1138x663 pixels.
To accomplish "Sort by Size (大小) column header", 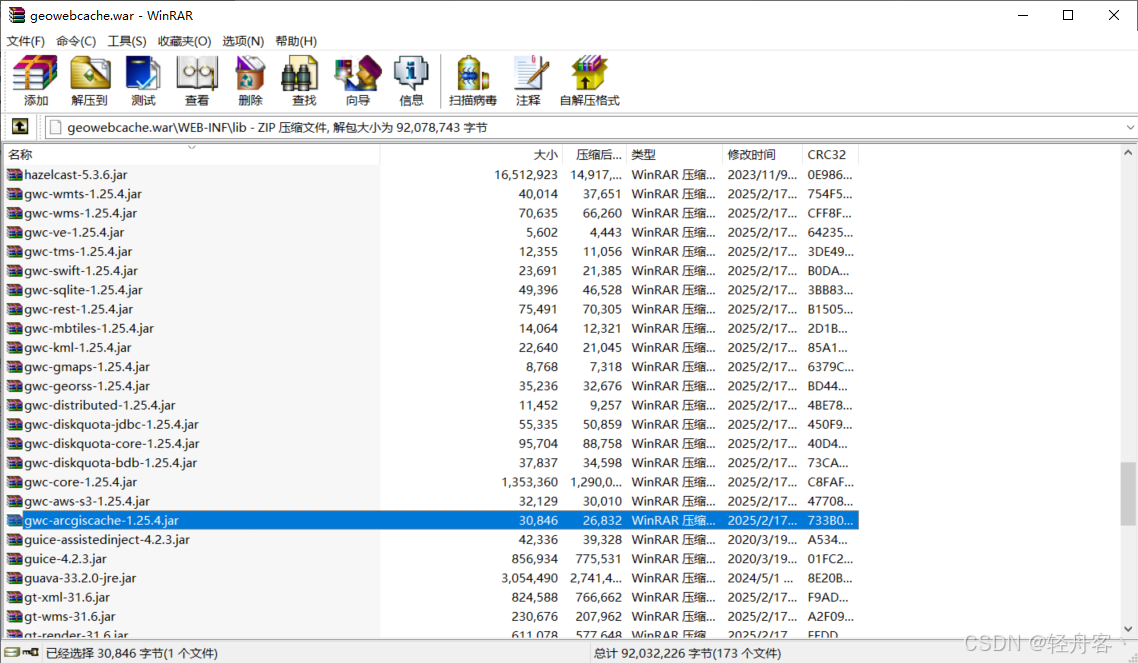I will point(471,155).
